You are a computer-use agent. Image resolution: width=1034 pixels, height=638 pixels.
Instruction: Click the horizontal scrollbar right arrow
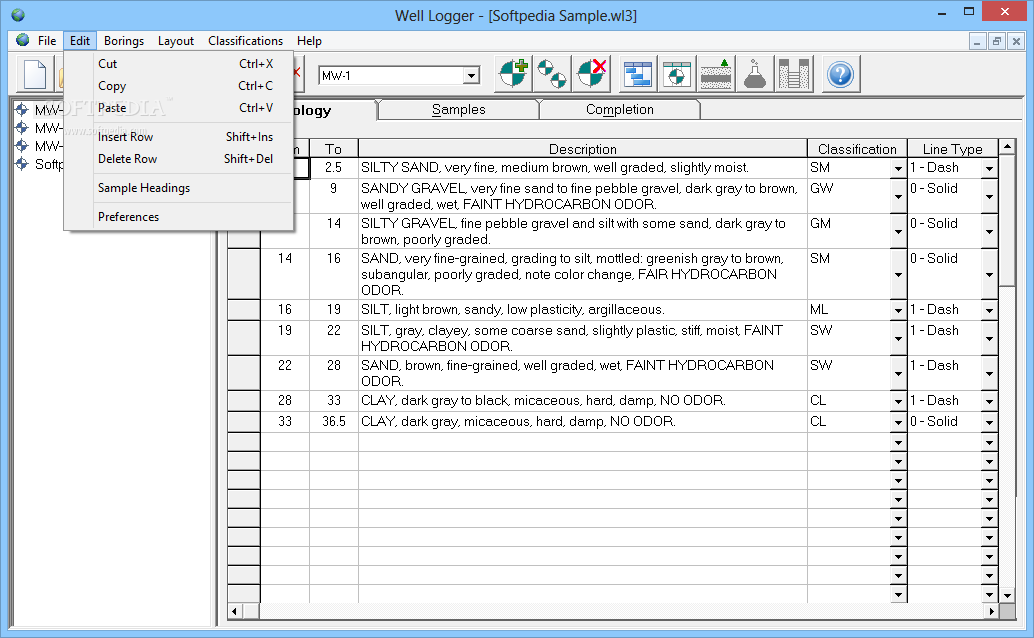pos(991,612)
